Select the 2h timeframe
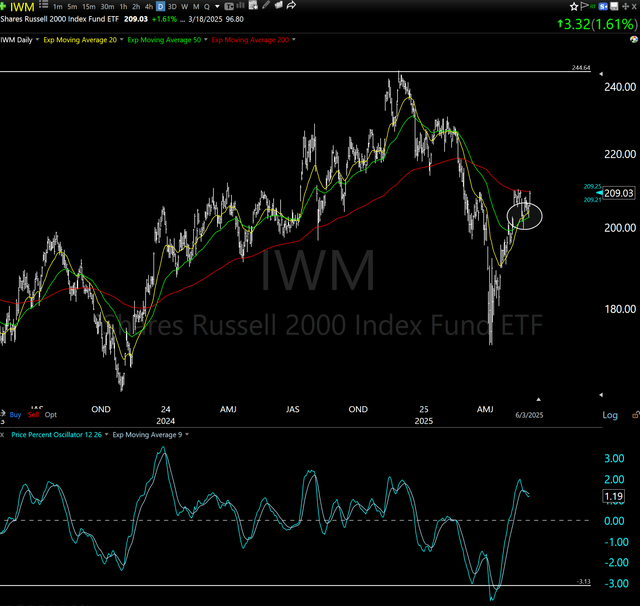 point(136,7)
